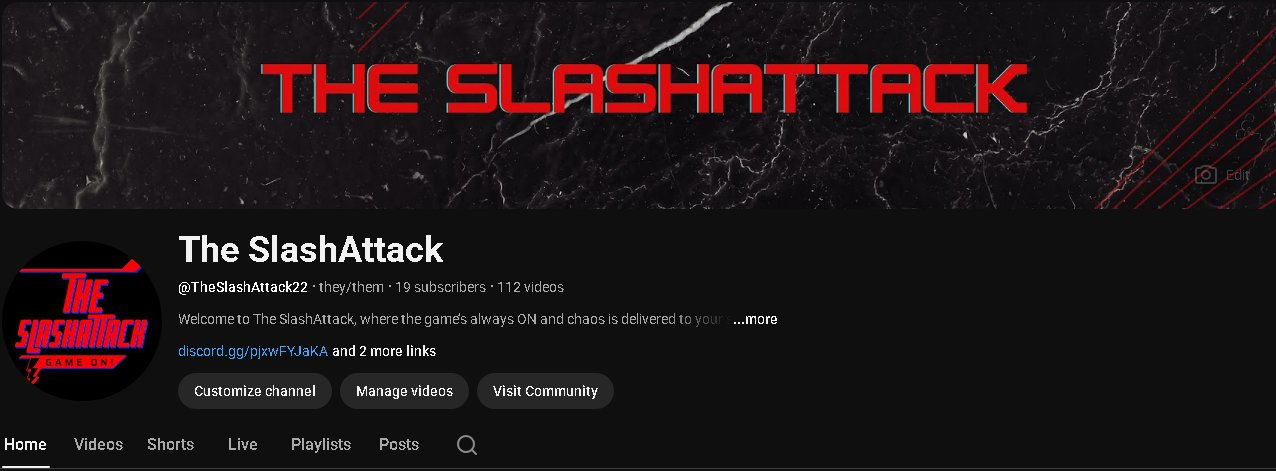Image resolution: width=1276 pixels, height=471 pixels.
Task: Select the Home tab
Action: coord(25,445)
